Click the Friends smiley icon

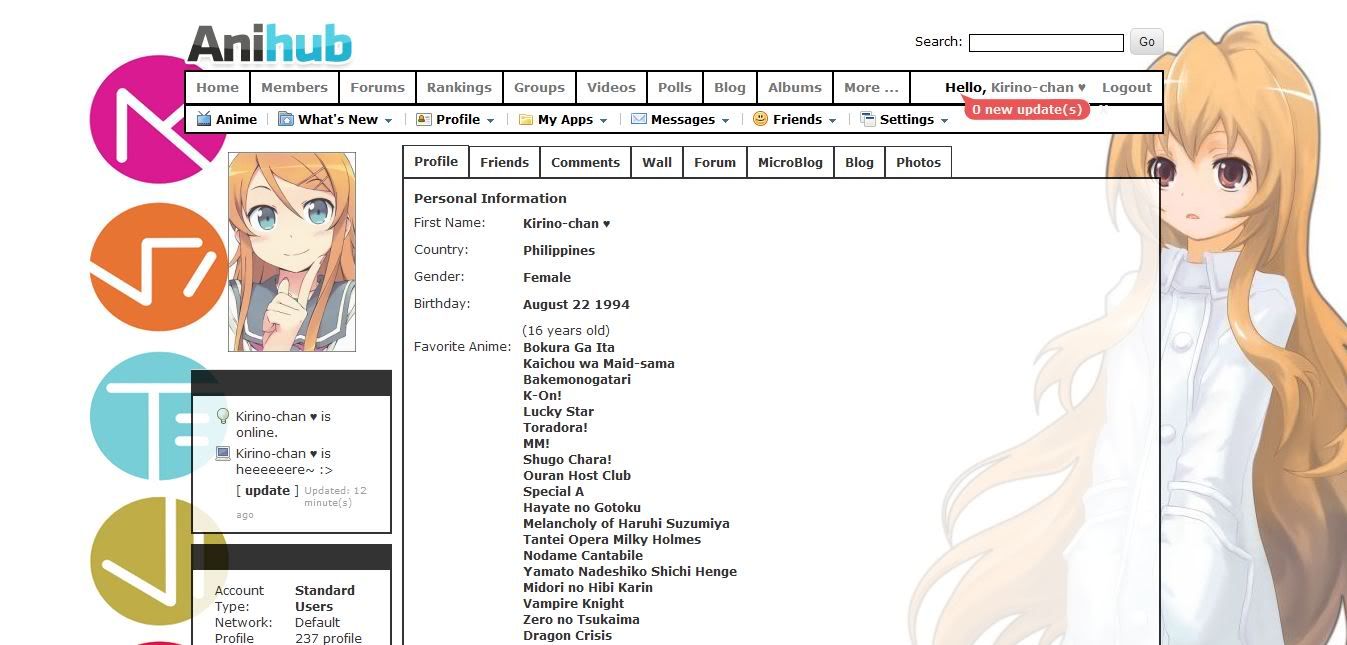pos(761,119)
